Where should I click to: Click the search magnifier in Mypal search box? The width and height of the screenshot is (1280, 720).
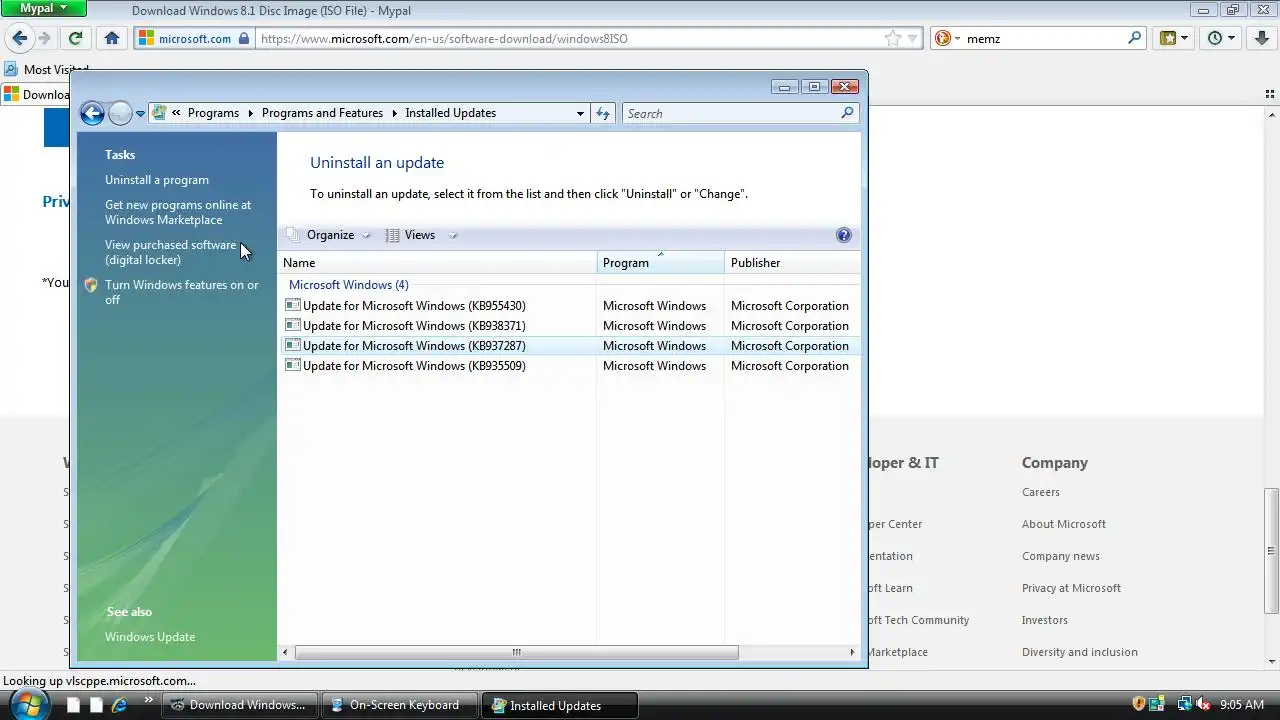pos(1134,38)
